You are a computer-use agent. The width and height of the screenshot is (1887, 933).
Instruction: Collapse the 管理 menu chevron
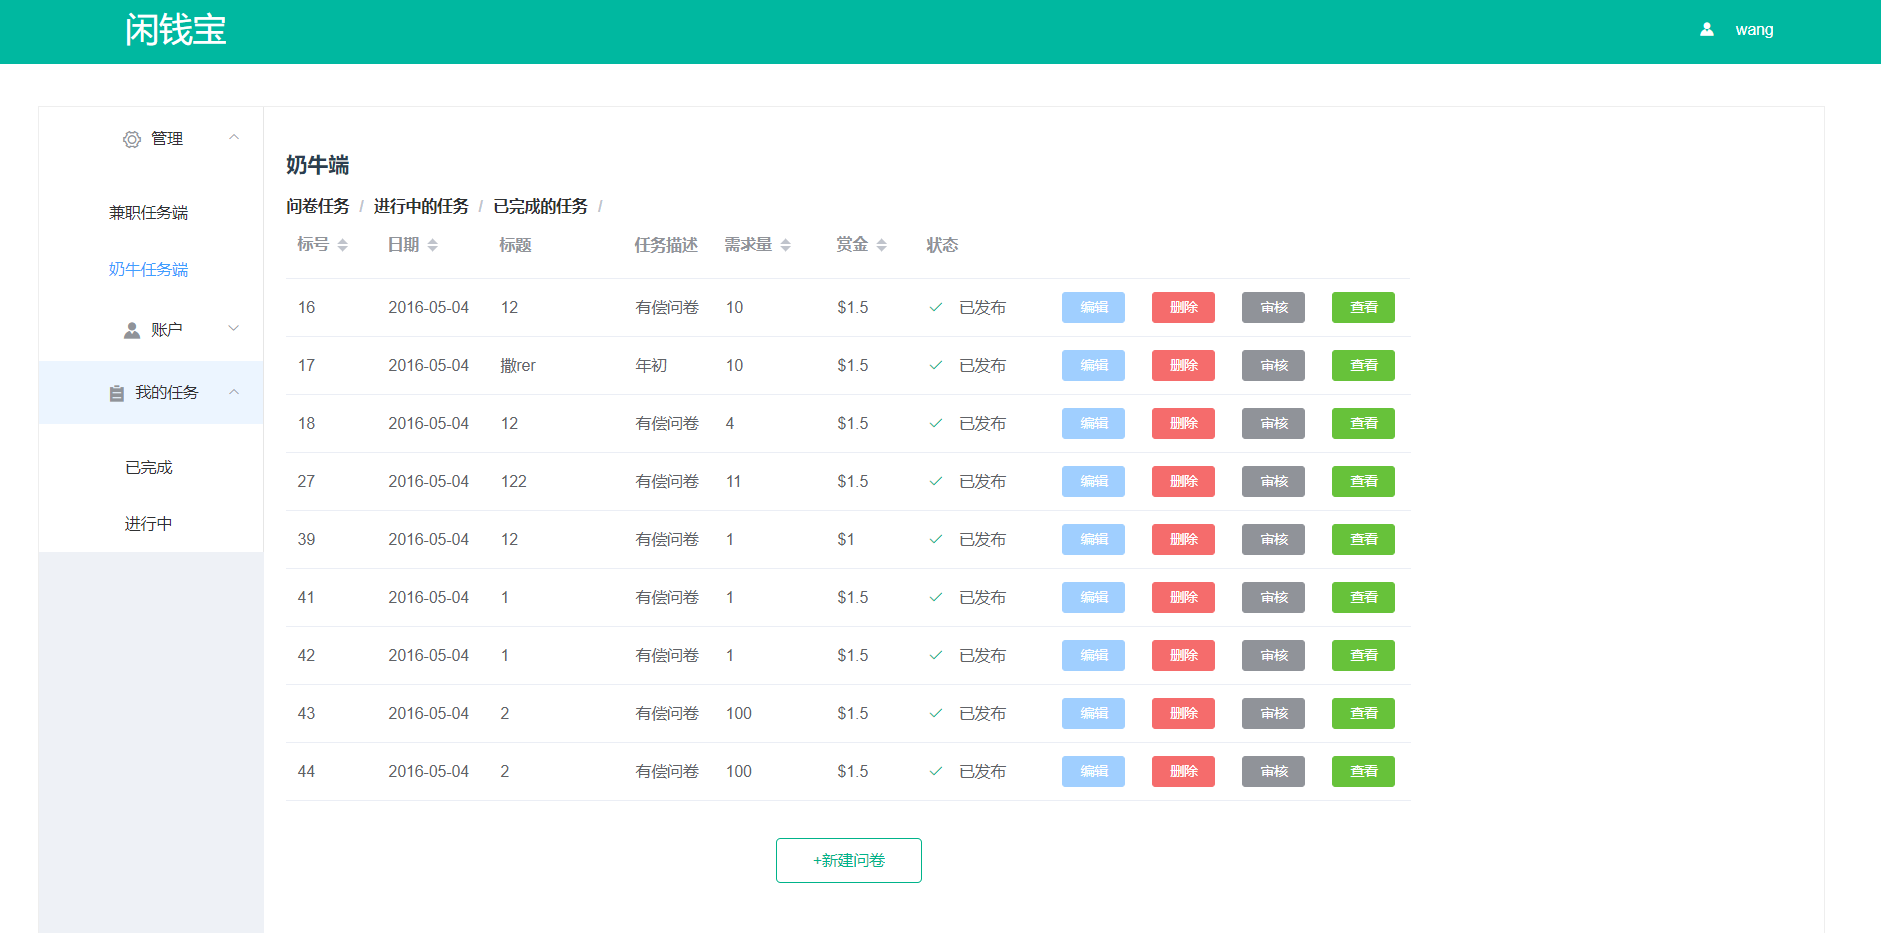click(x=234, y=138)
